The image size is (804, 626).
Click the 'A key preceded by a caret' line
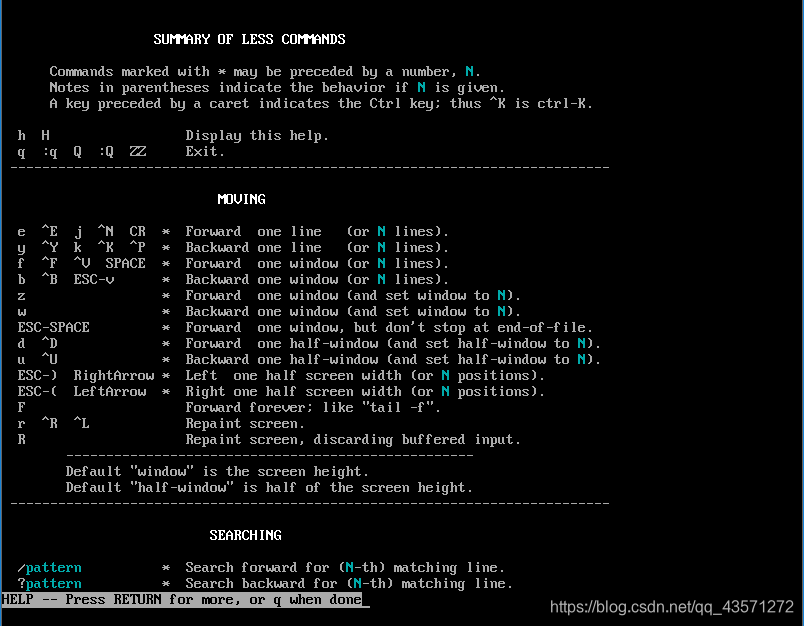(321, 104)
